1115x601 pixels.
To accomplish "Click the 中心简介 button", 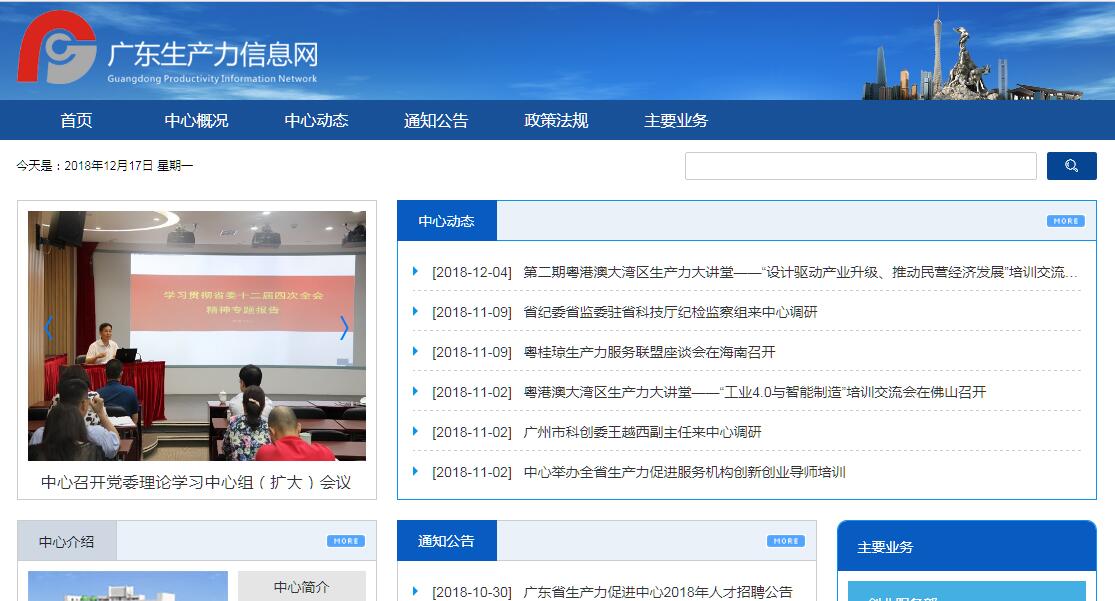I will pyautogui.click(x=301, y=587).
